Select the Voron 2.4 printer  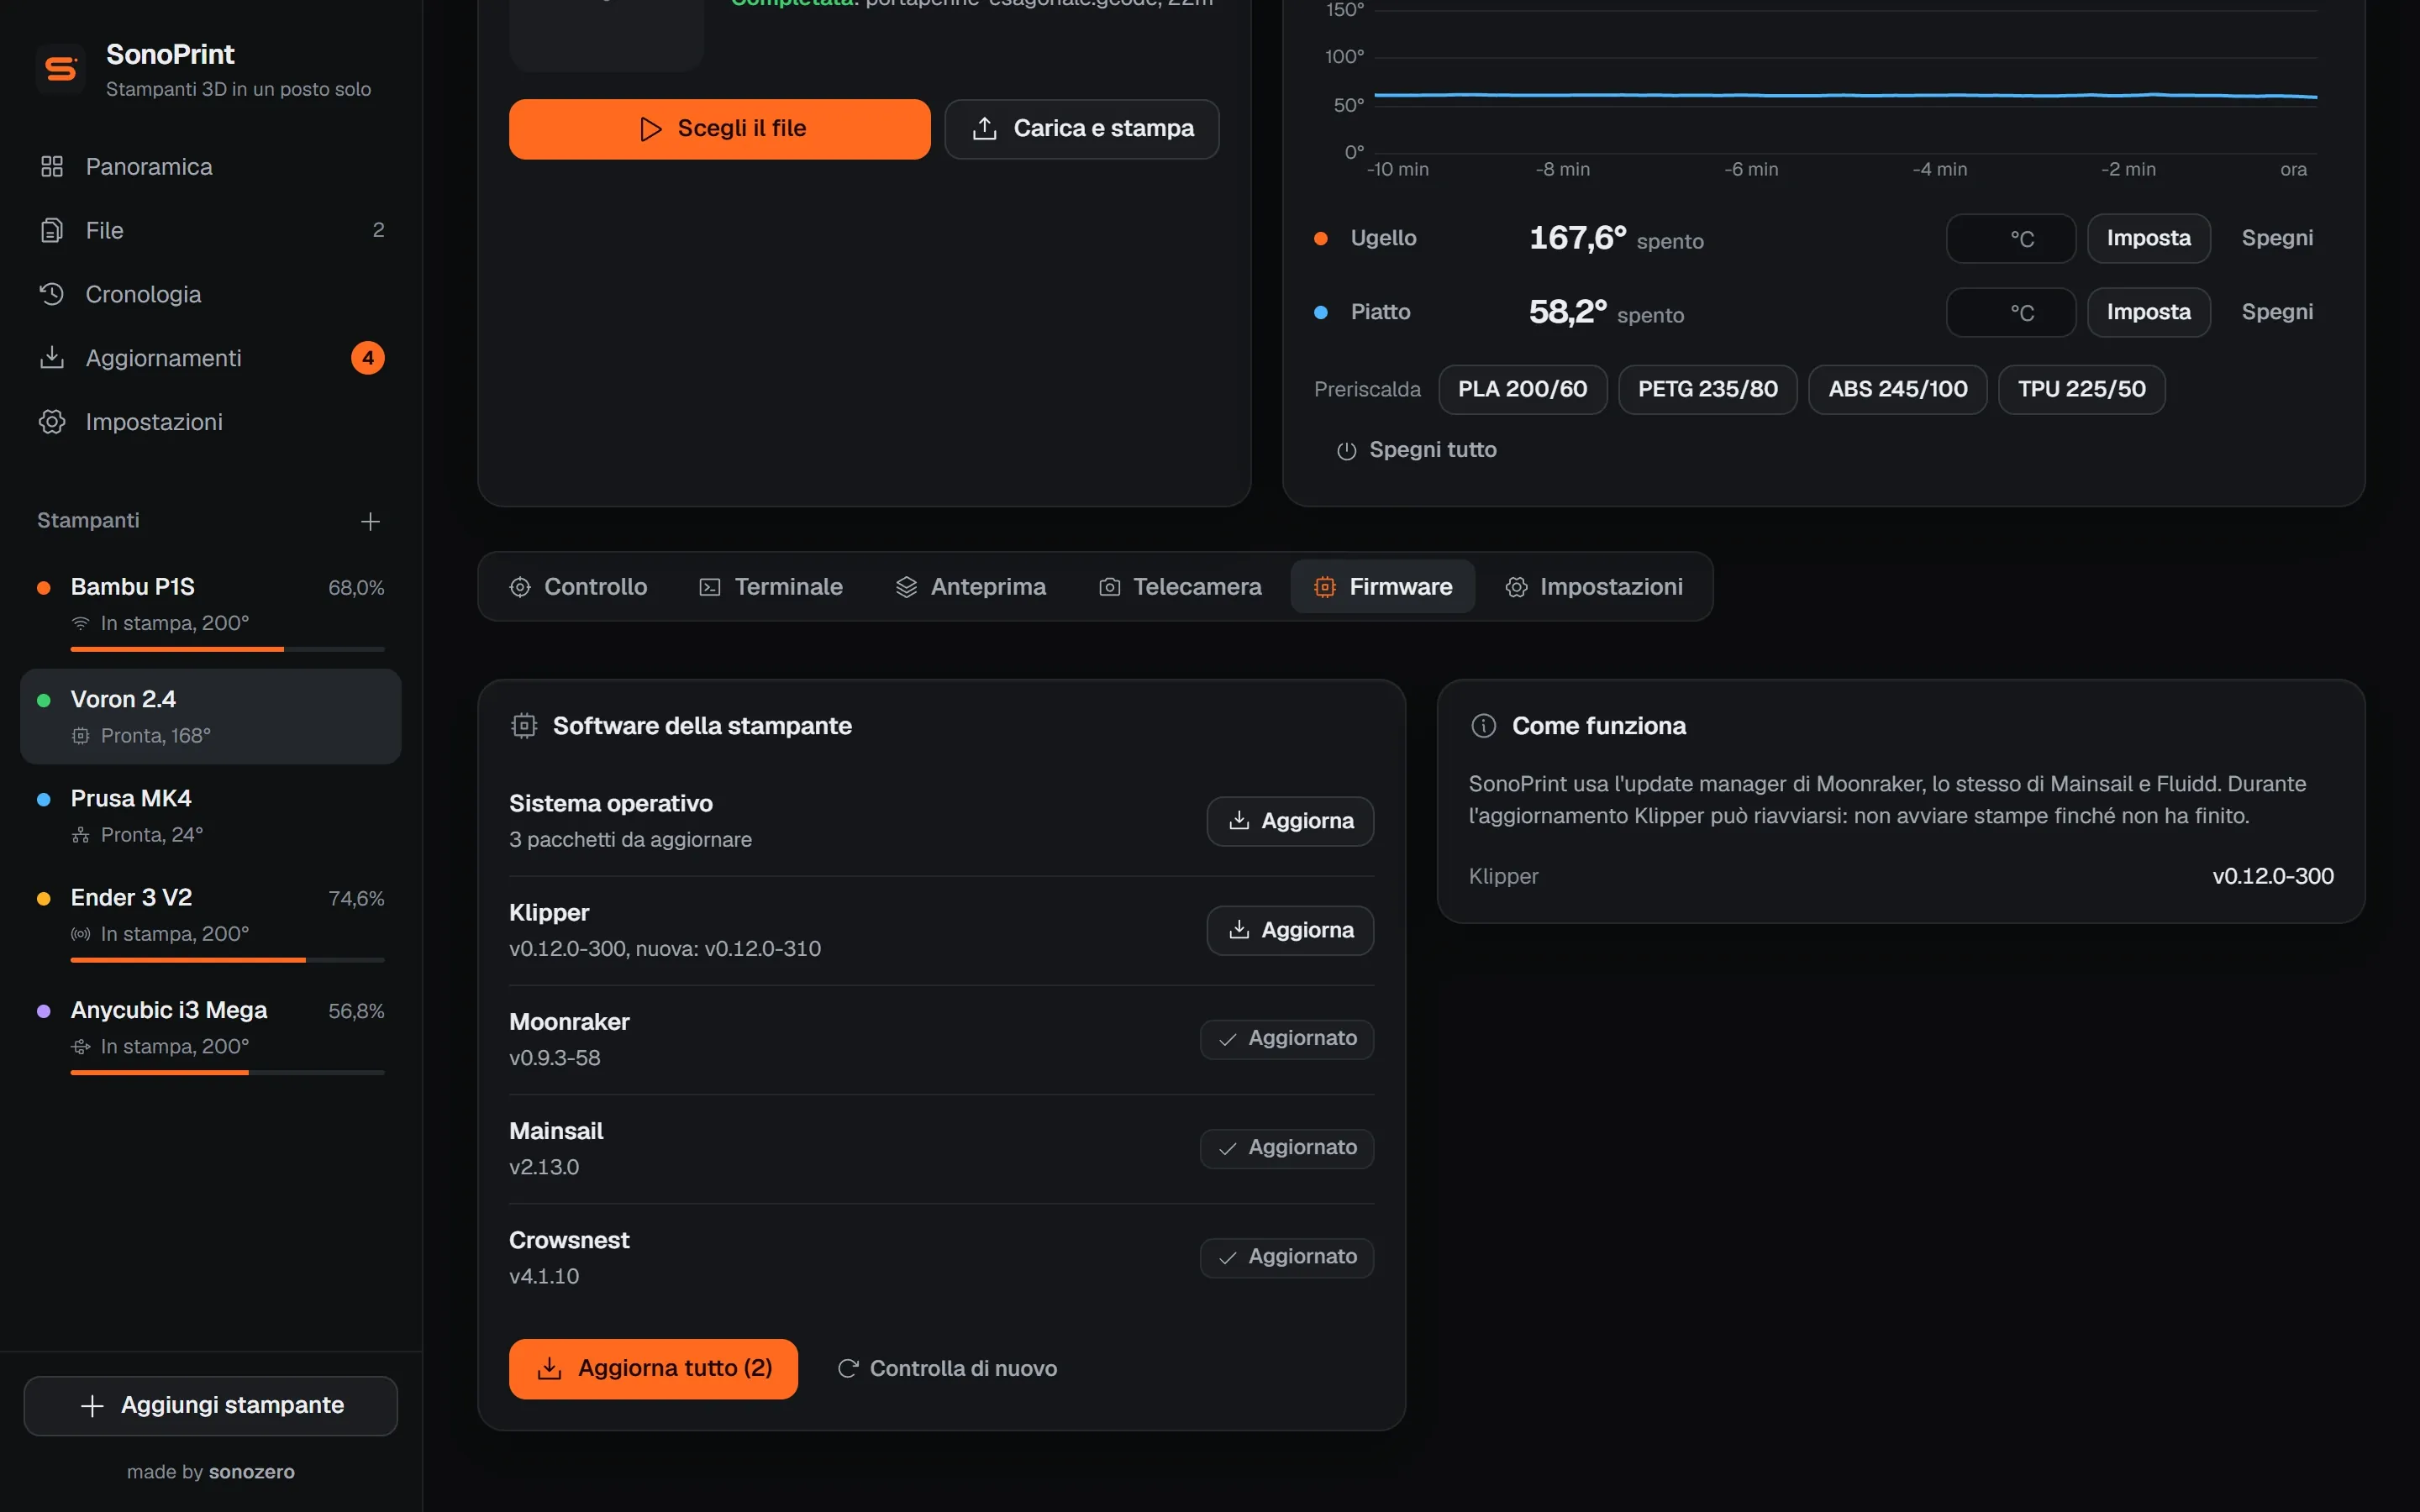(x=211, y=716)
